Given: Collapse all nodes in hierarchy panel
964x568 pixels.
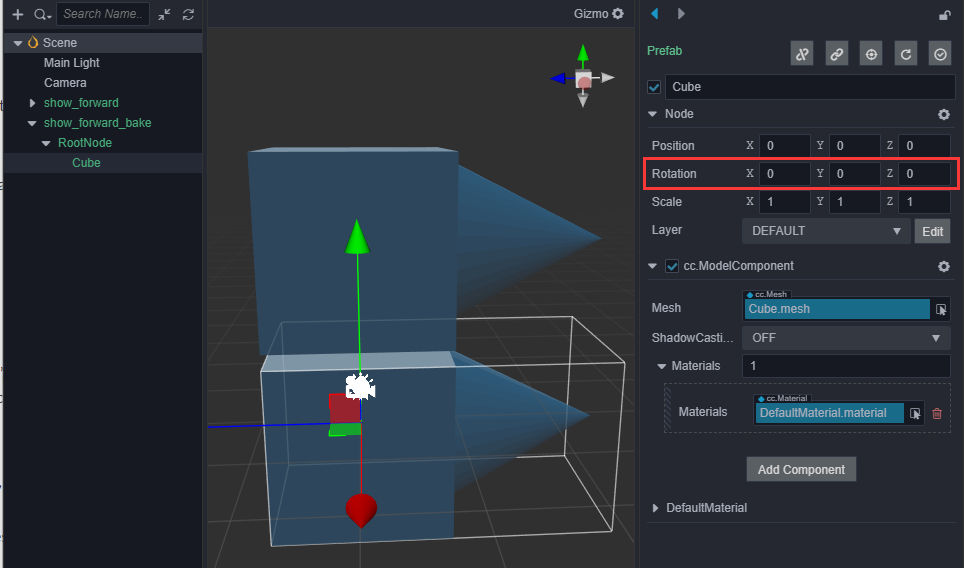Looking at the screenshot, I should pyautogui.click(x=165, y=14).
